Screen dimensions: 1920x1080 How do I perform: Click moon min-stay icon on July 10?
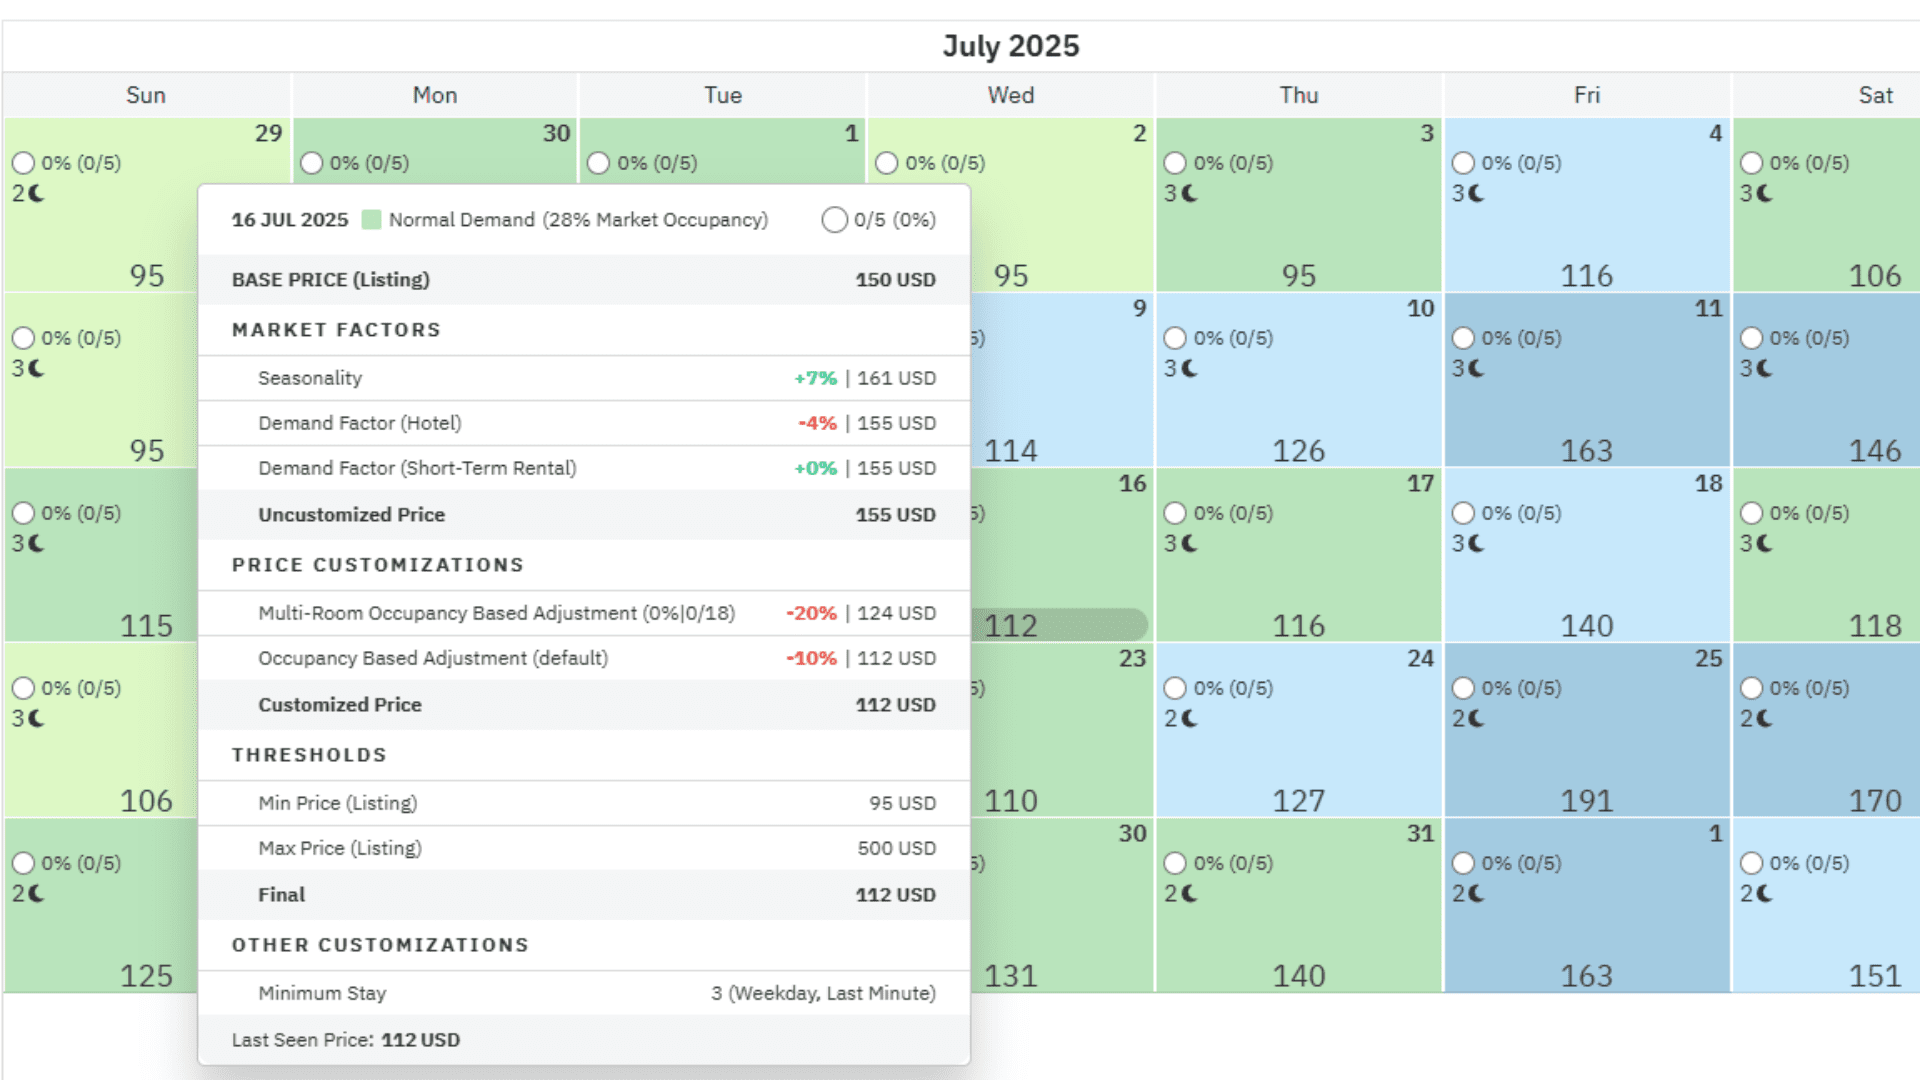click(x=1188, y=368)
